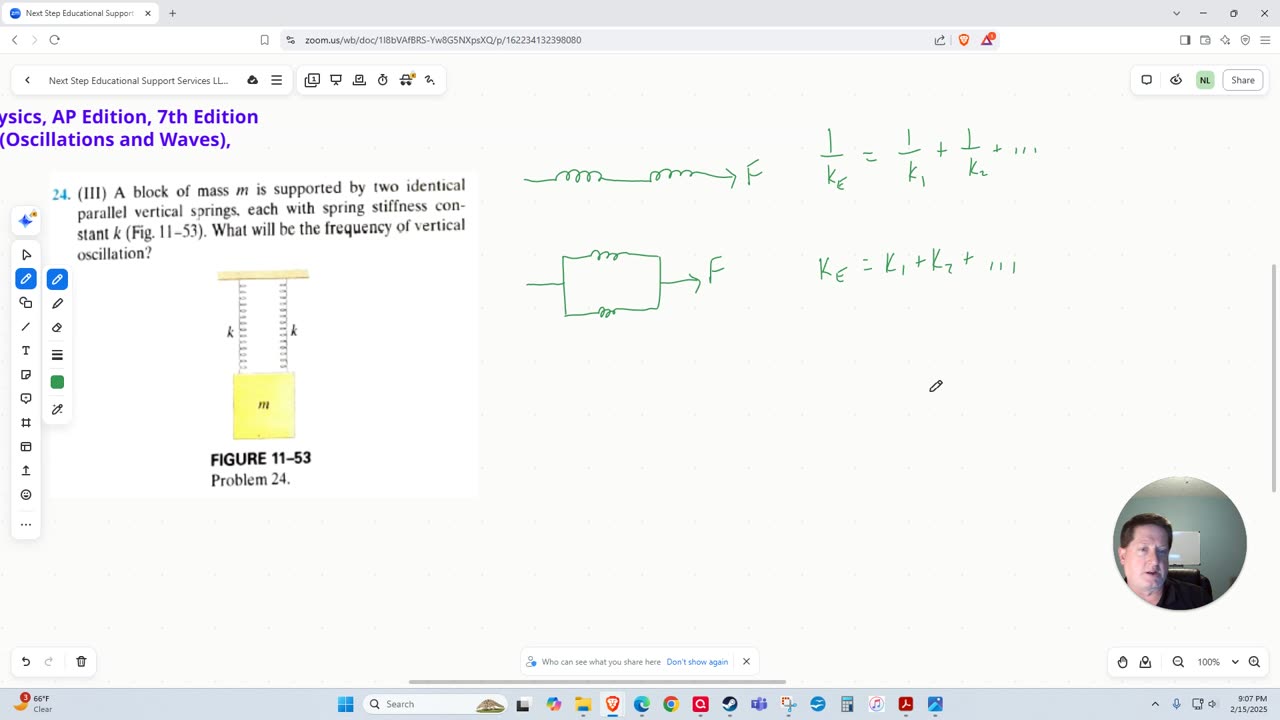Zoom out the whiteboard
Screen dimensions: 1280x720
click(x=1178, y=662)
